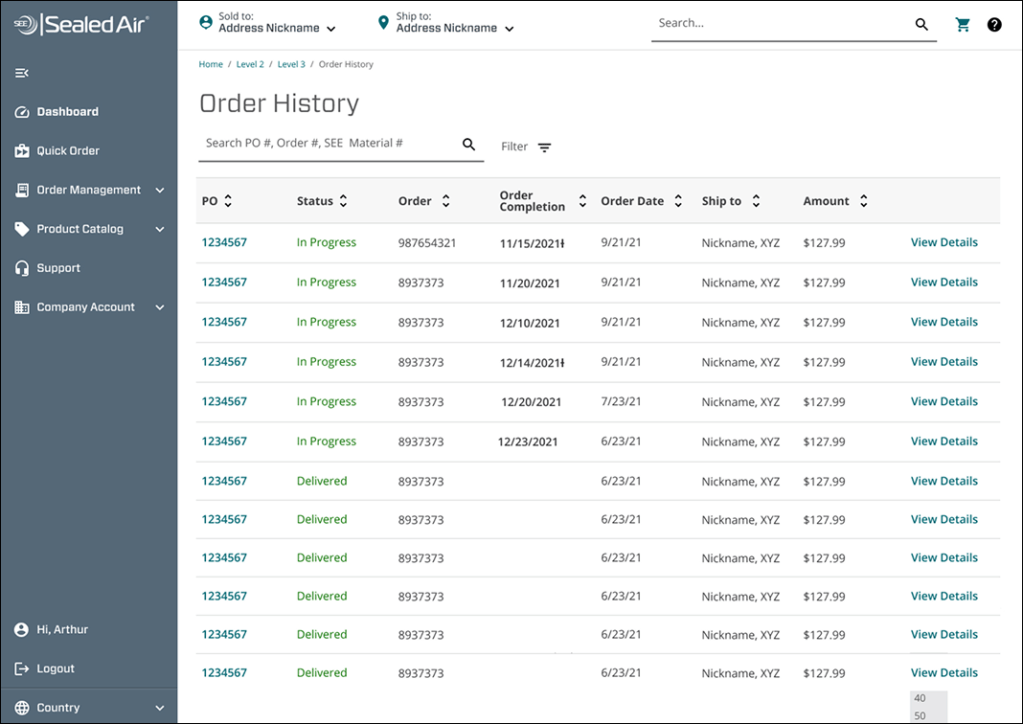Viewport: 1023px width, 724px height.
Task: Click the order search magnifier icon
Action: click(469, 145)
